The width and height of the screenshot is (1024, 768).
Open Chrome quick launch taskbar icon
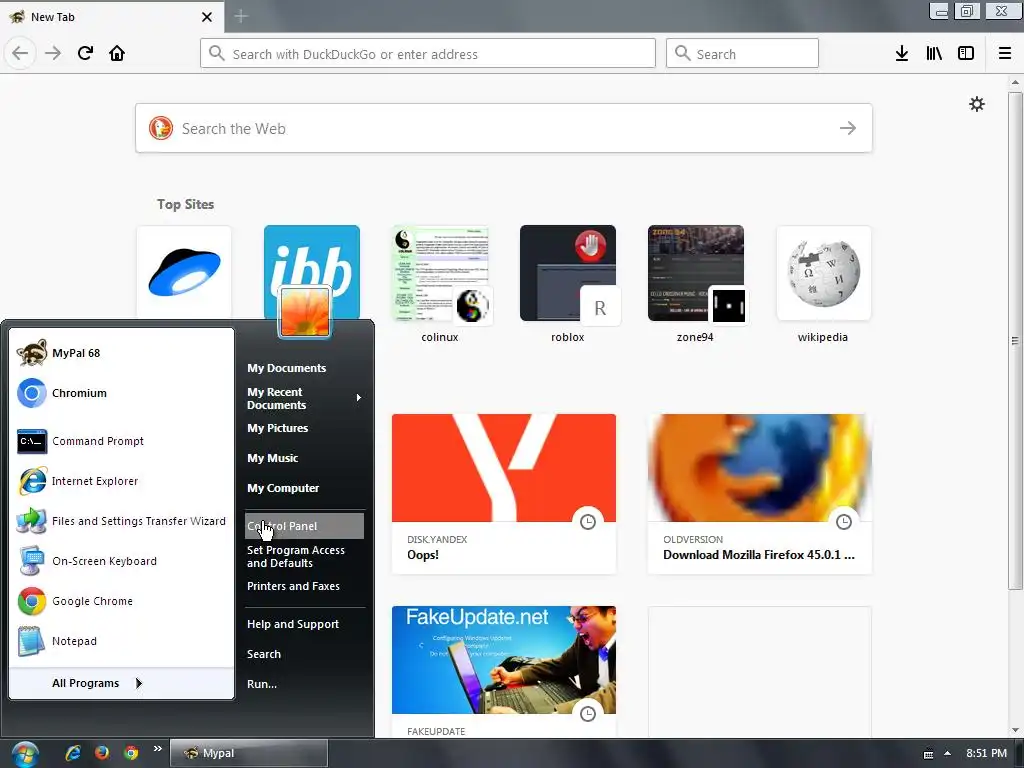[x=131, y=753]
